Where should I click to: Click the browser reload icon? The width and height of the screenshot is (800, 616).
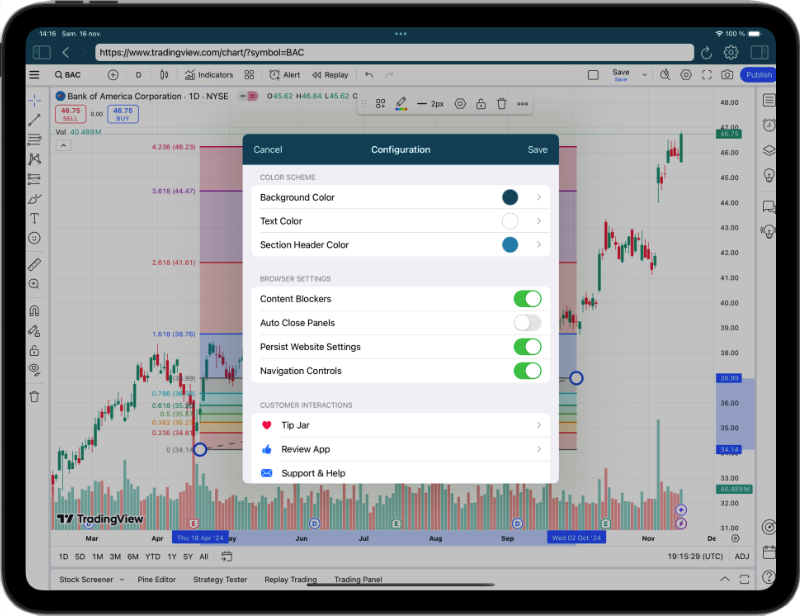(707, 52)
